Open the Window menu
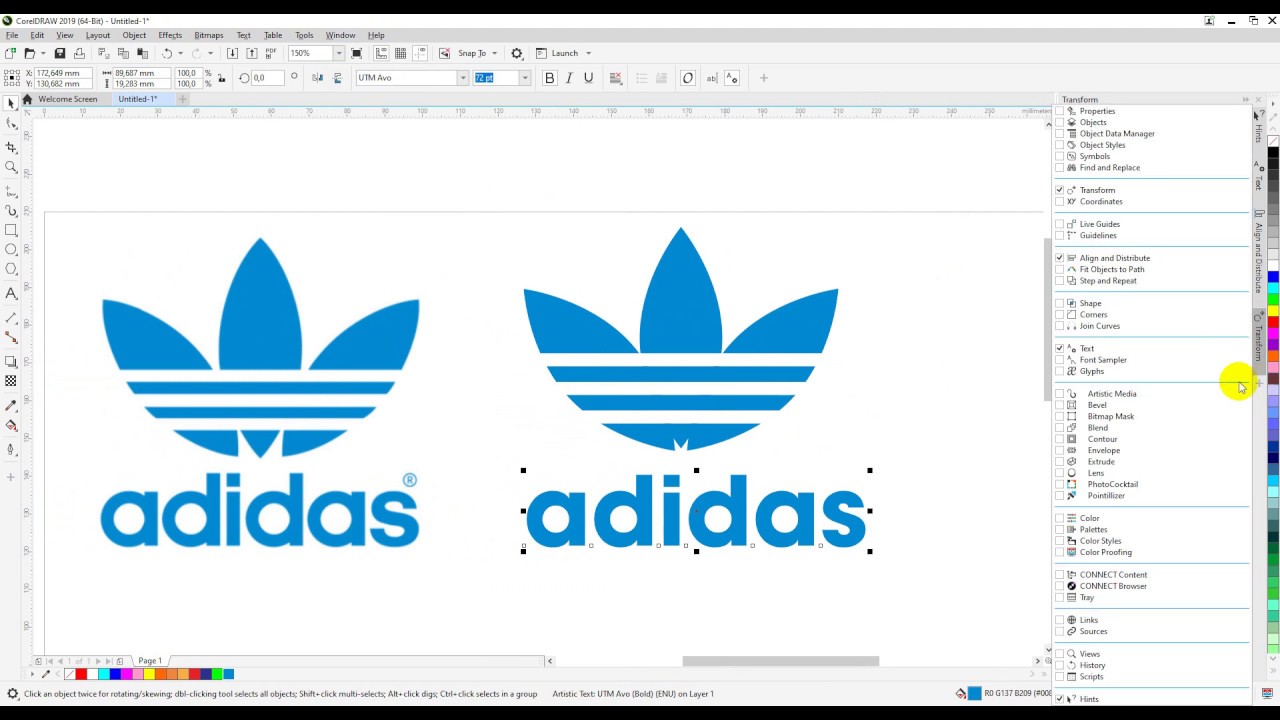The height and width of the screenshot is (720, 1280). [340, 35]
